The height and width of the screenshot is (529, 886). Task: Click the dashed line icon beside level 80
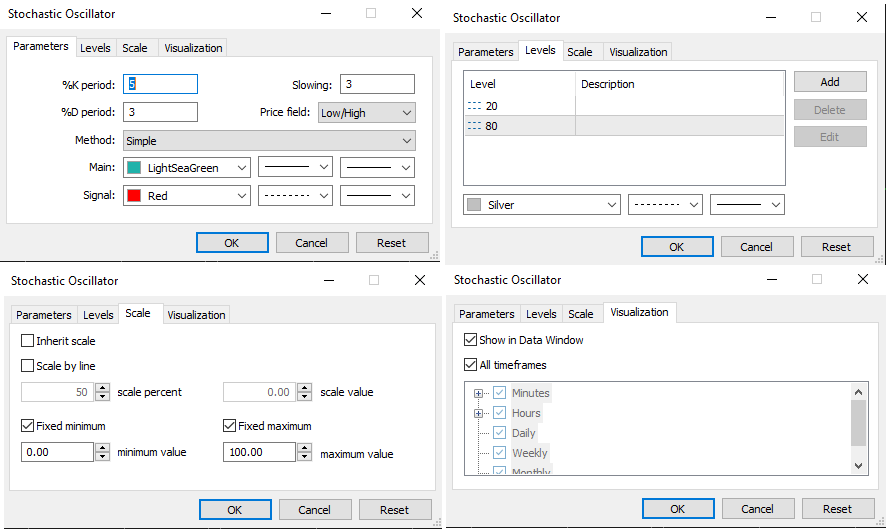(x=476, y=126)
